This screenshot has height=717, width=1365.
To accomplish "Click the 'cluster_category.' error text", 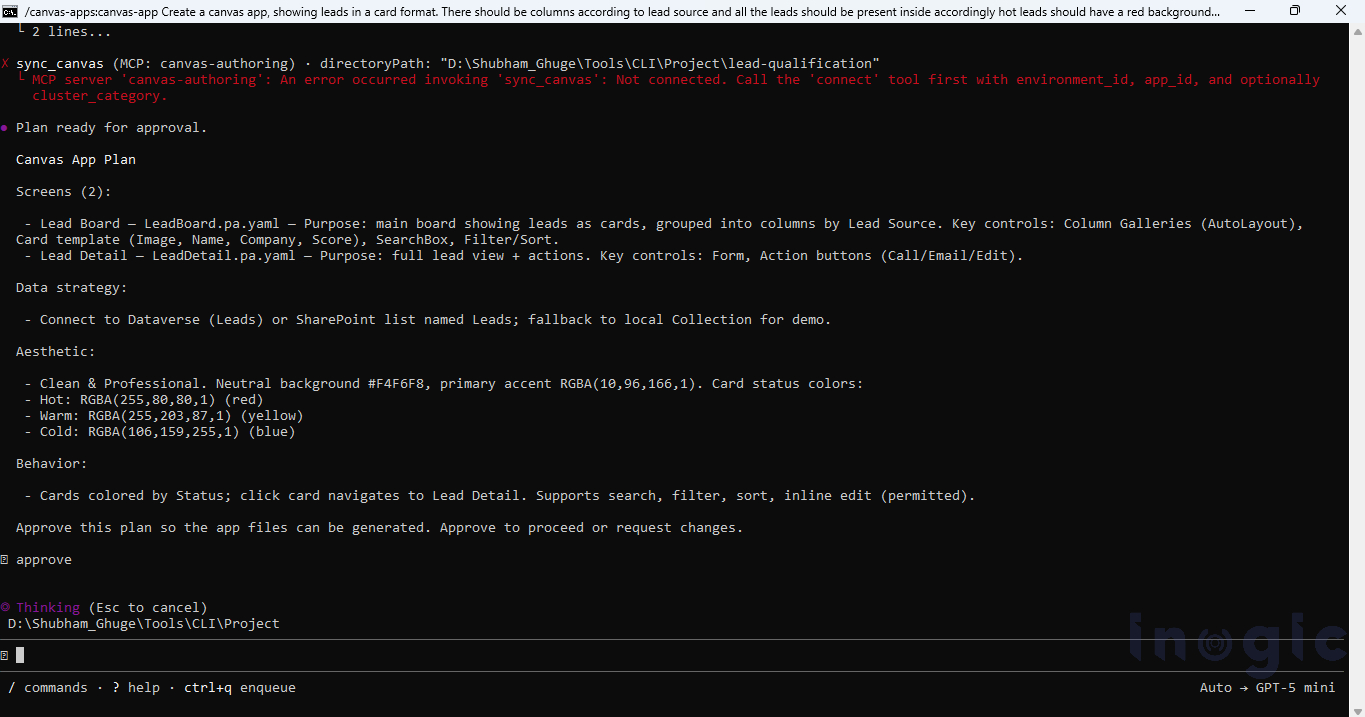I will [100, 96].
